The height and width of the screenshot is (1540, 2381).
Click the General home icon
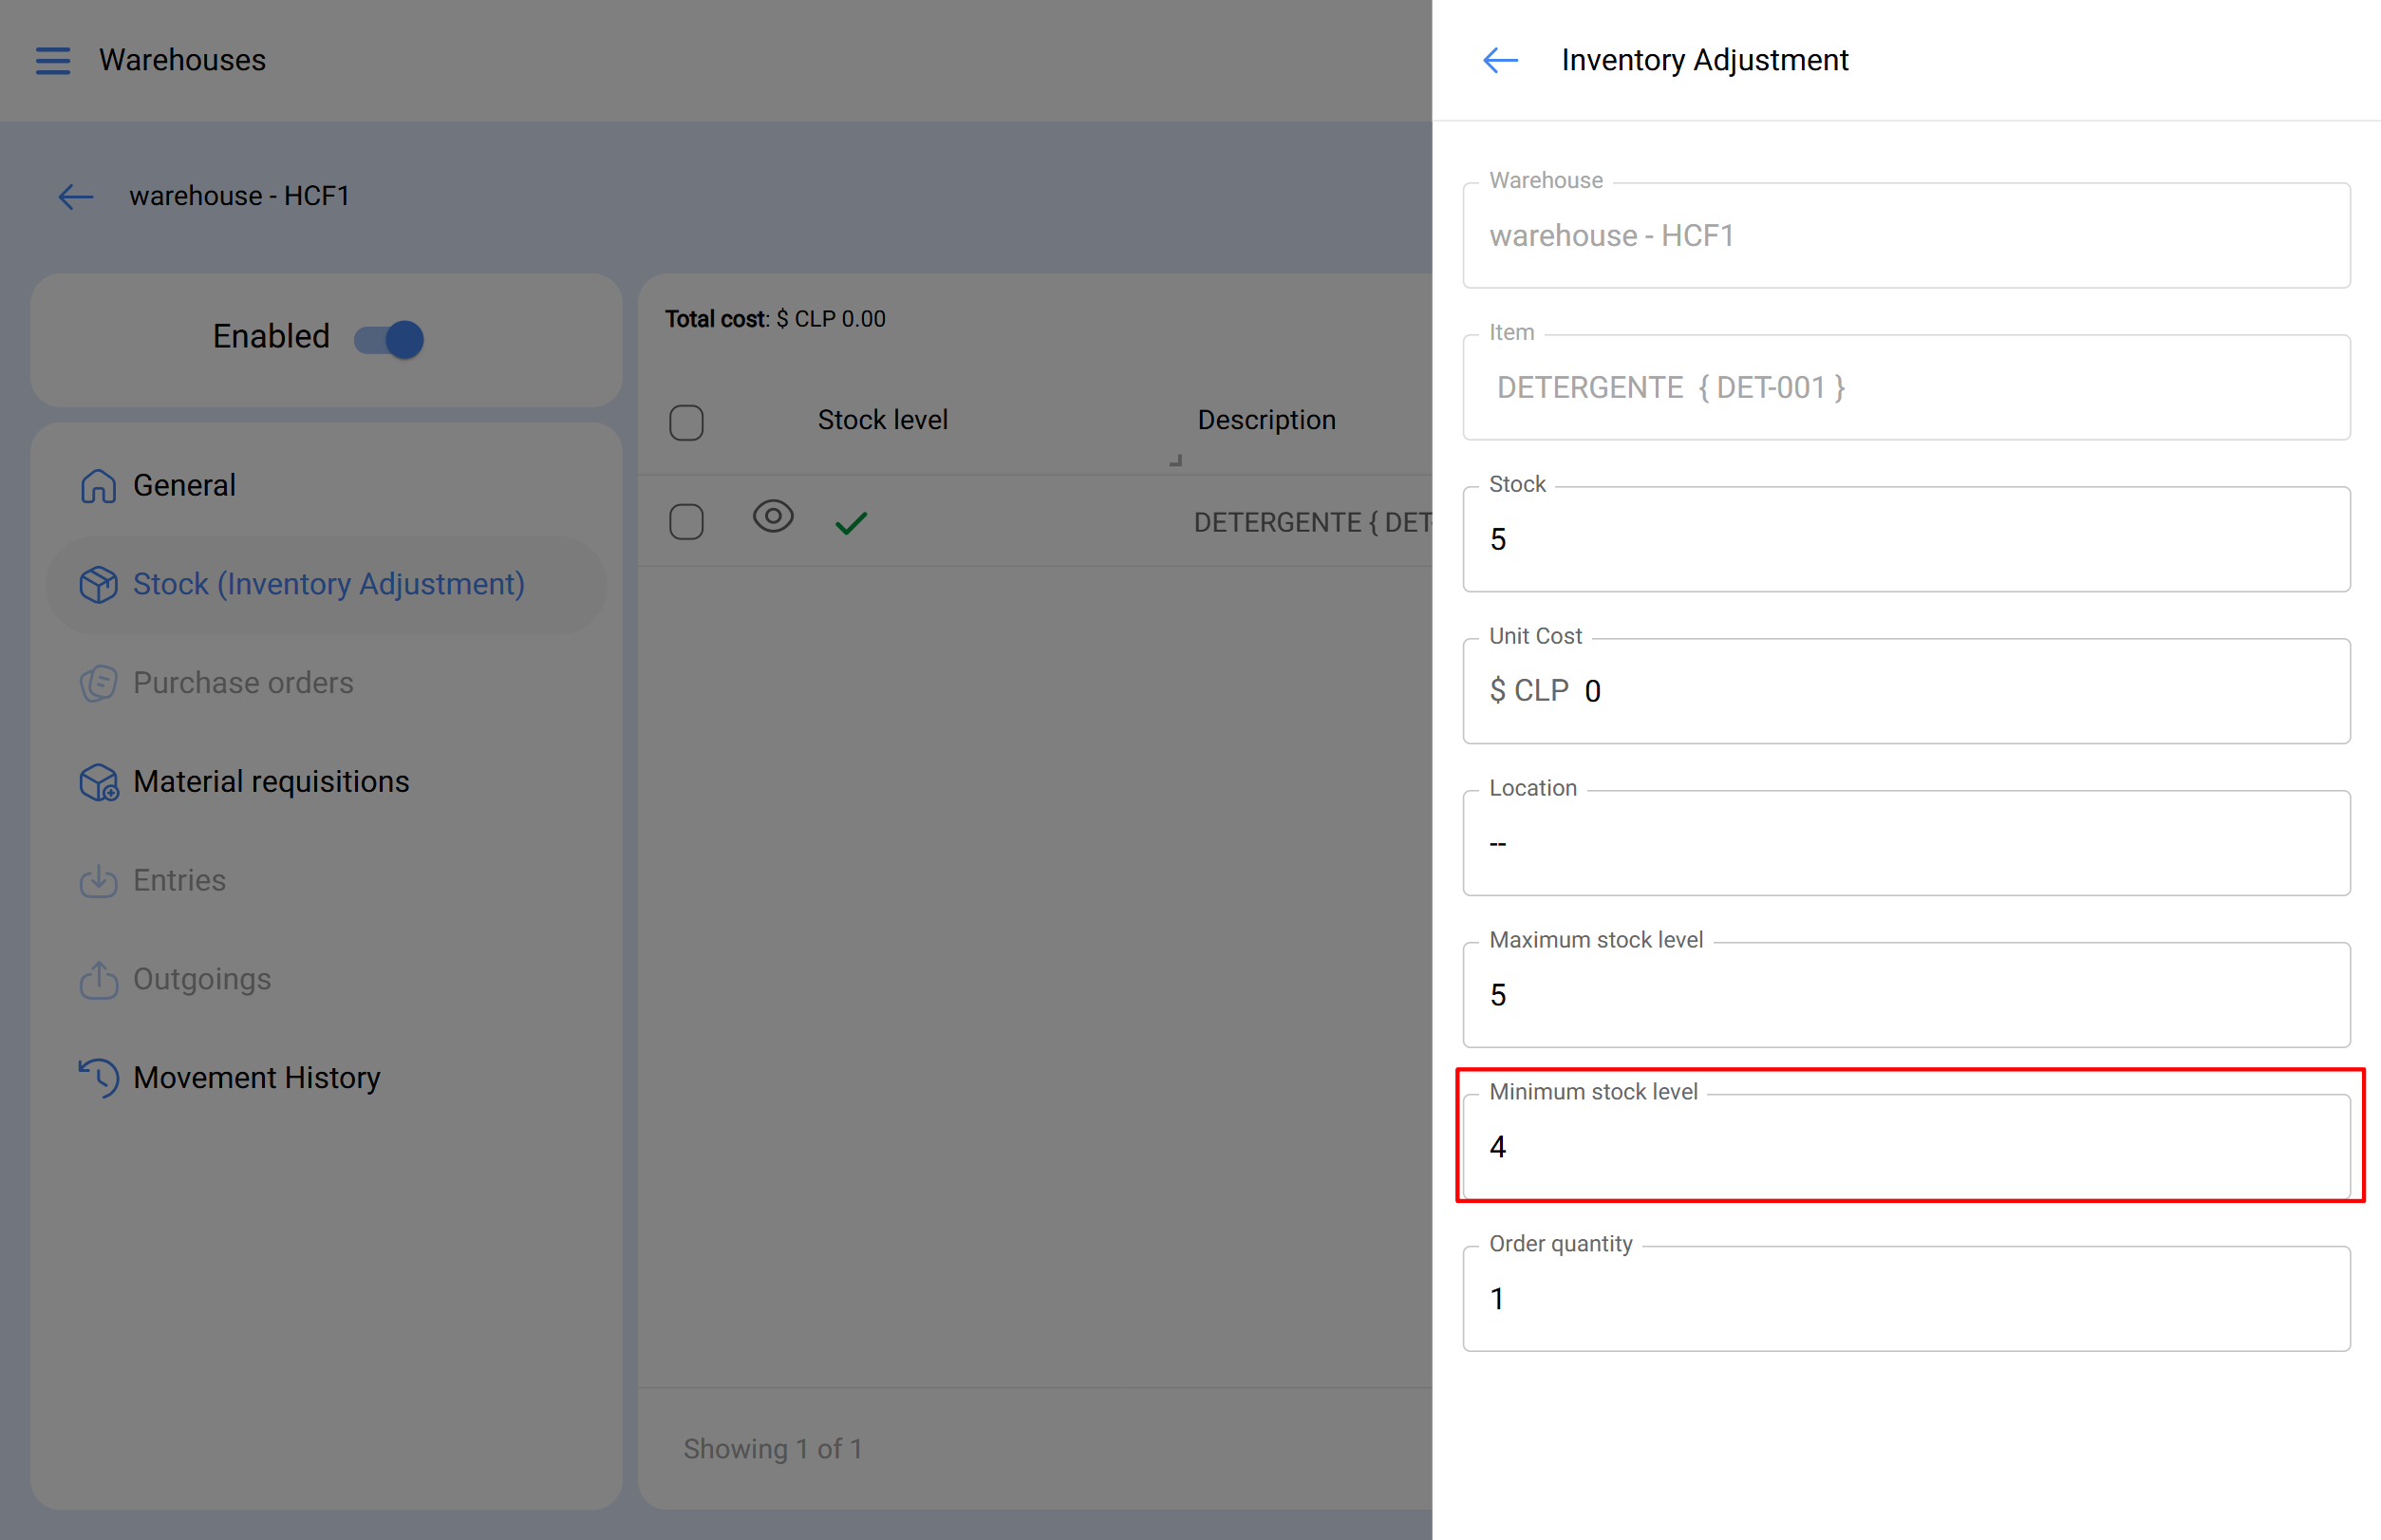click(98, 486)
